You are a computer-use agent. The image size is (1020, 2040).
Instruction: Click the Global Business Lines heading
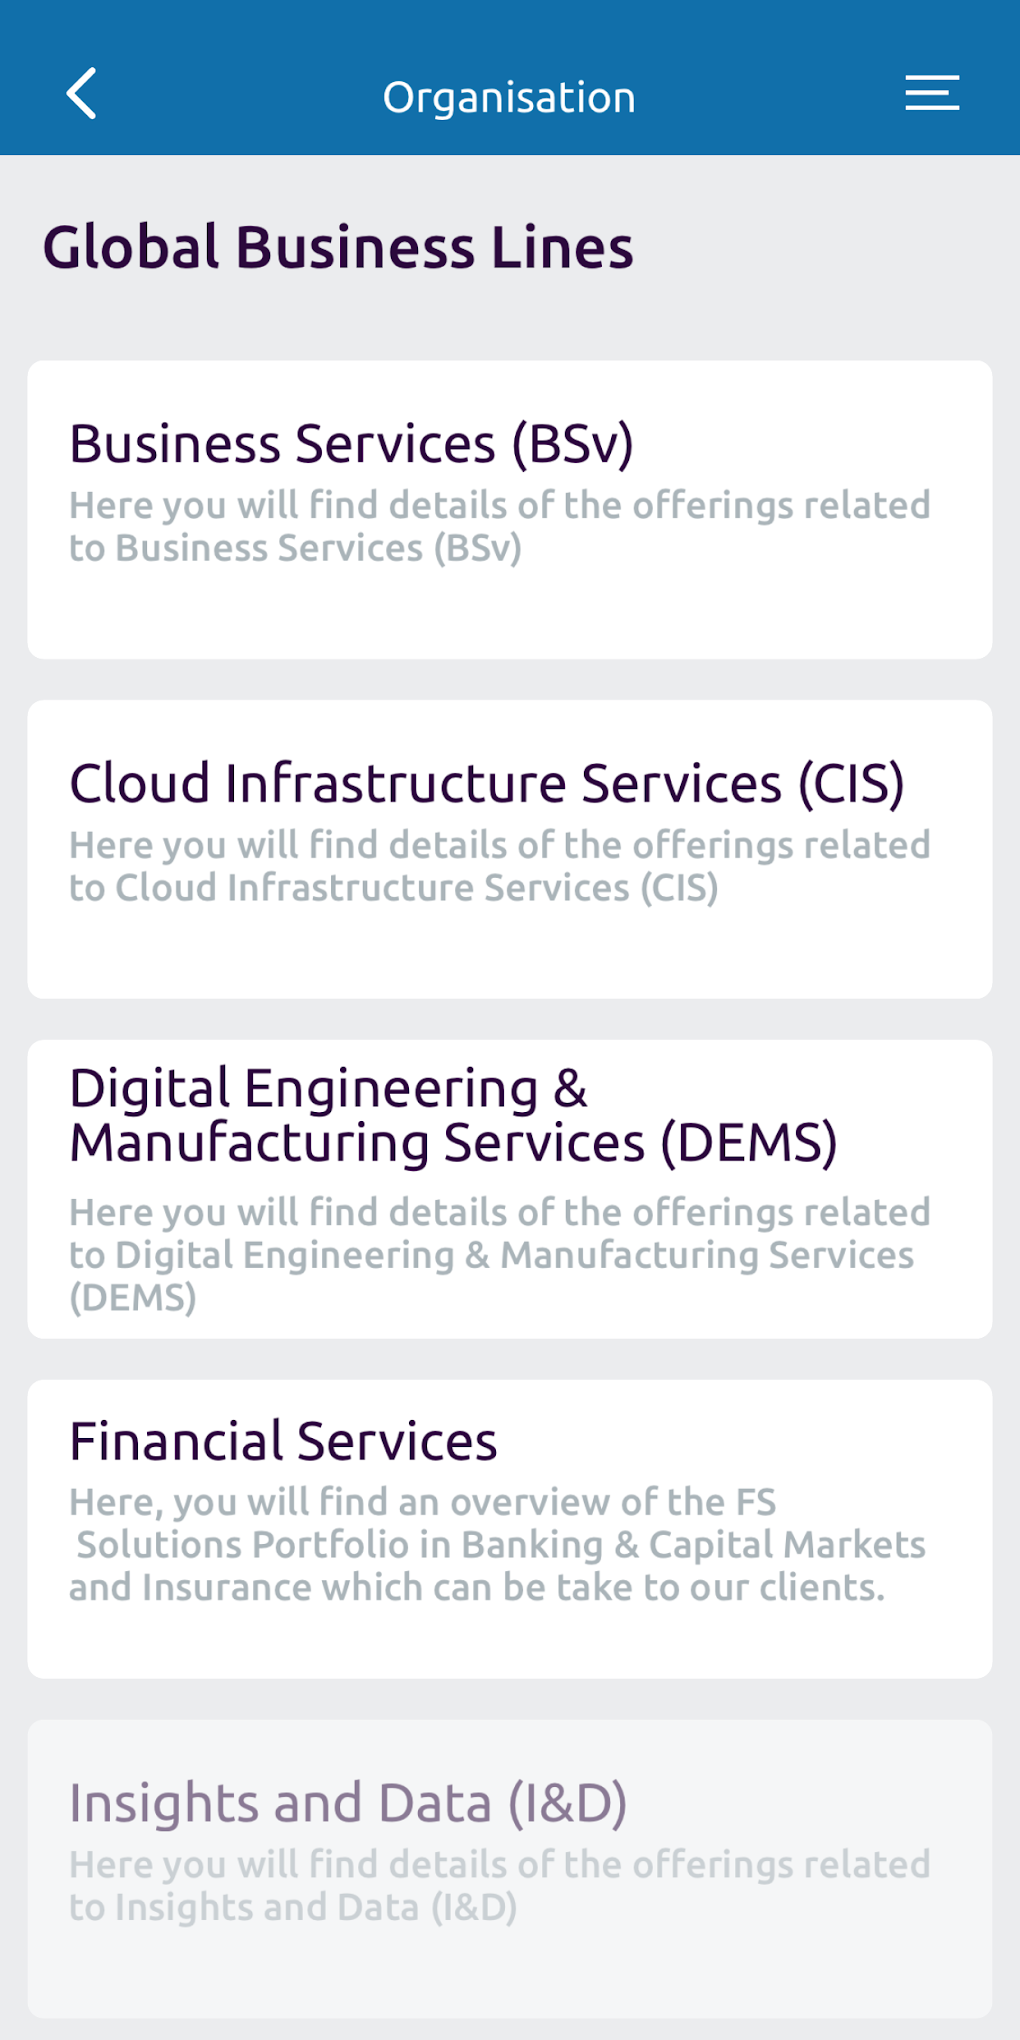[x=338, y=247]
